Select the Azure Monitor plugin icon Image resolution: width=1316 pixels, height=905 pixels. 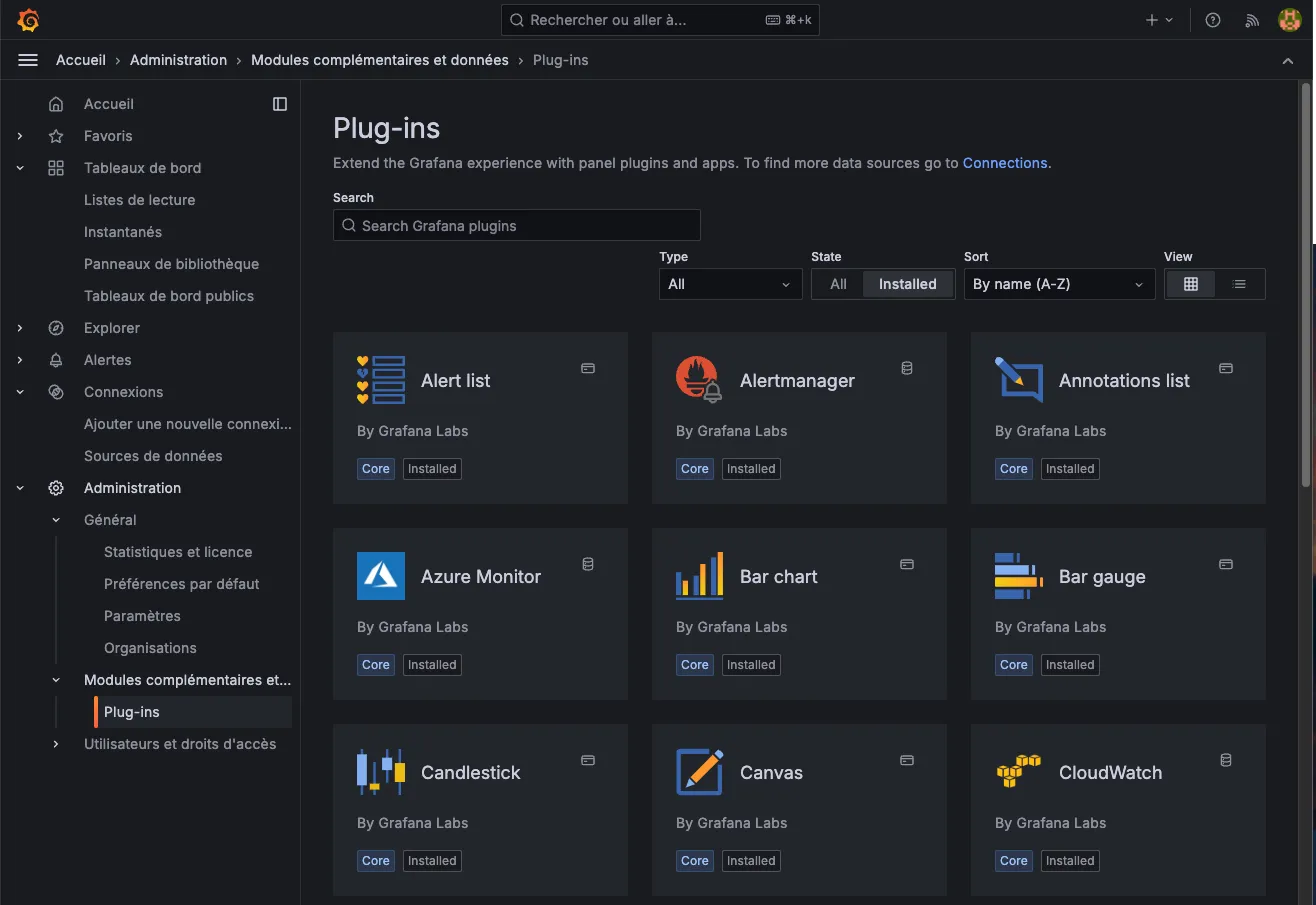379,576
